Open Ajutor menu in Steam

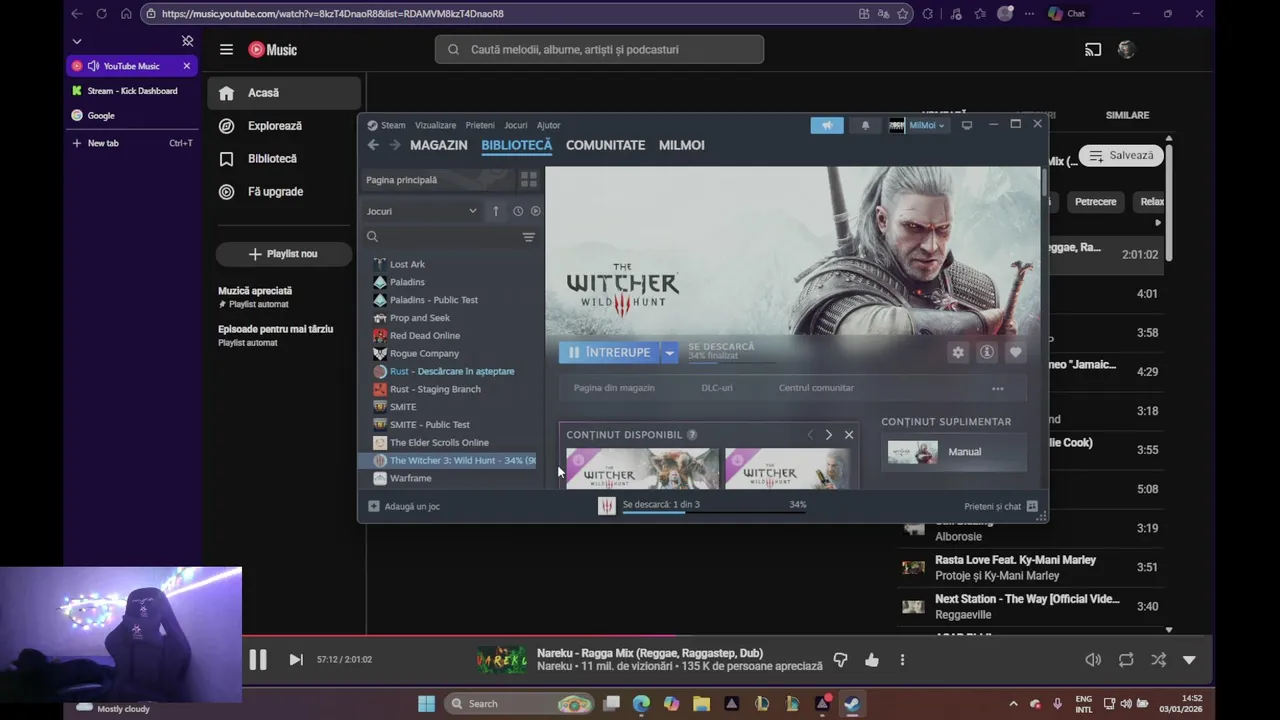pos(549,125)
